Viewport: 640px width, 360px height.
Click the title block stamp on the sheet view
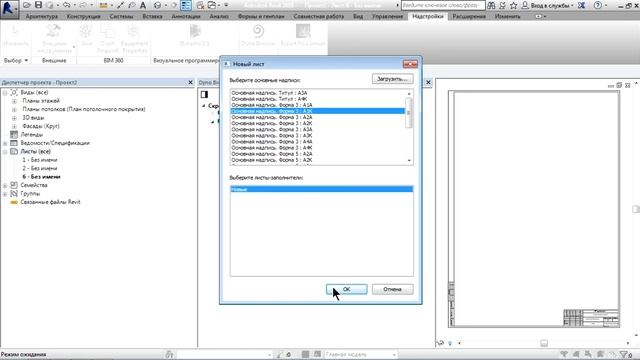click(591, 317)
